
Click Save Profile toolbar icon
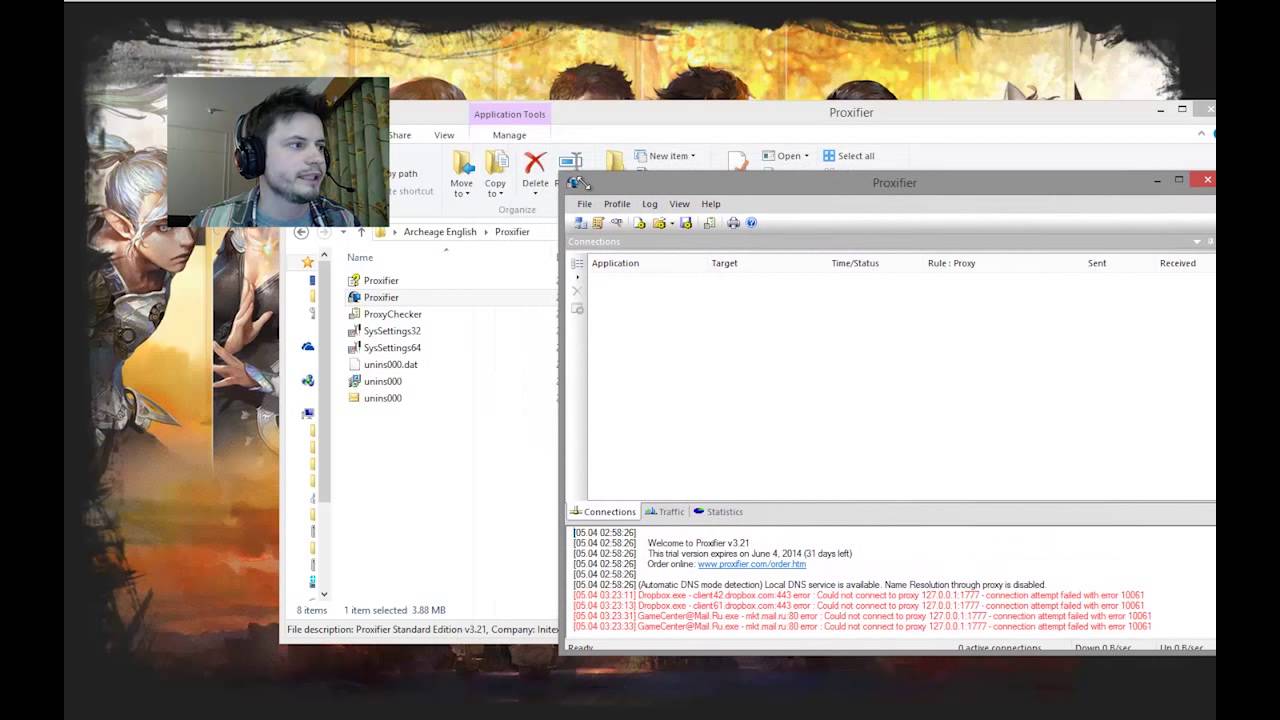pyautogui.click(x=686, y=223)
